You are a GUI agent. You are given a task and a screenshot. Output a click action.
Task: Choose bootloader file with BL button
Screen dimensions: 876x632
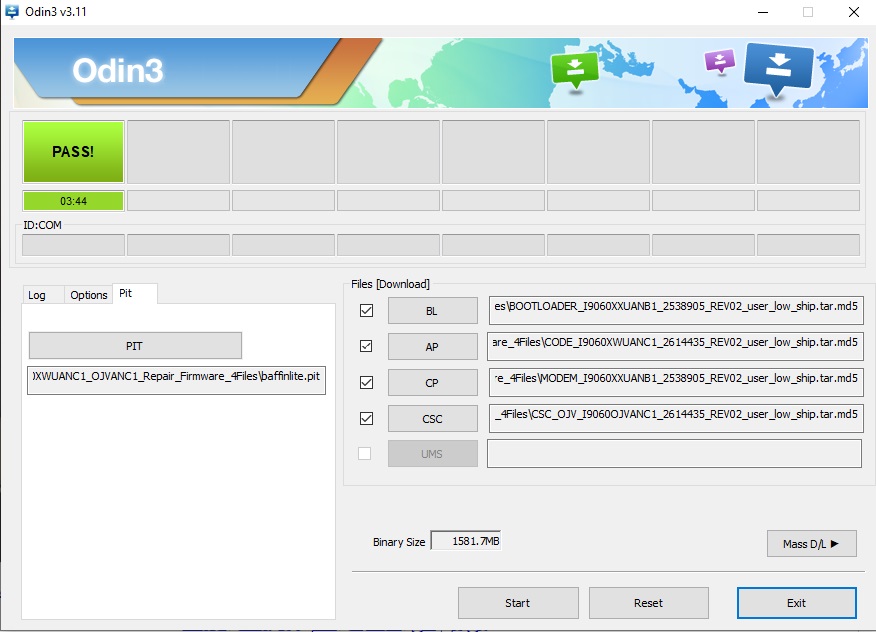[x=432, y=311]
